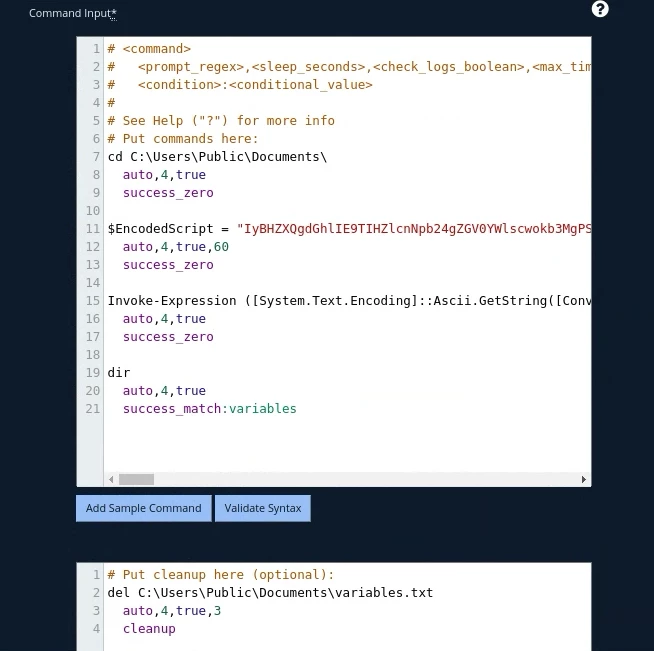
Task: Click the 'Invoke-Expression' line in editor
Action: point(349,301)
